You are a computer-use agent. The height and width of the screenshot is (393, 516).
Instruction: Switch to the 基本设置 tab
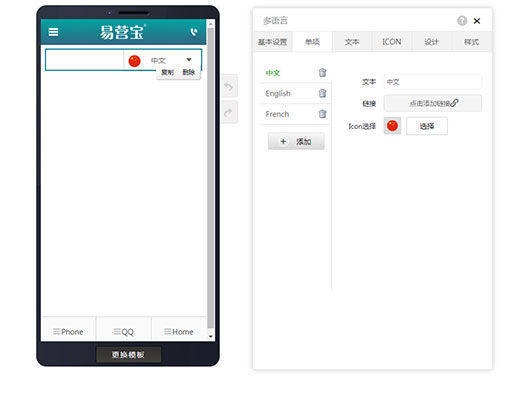272,42
